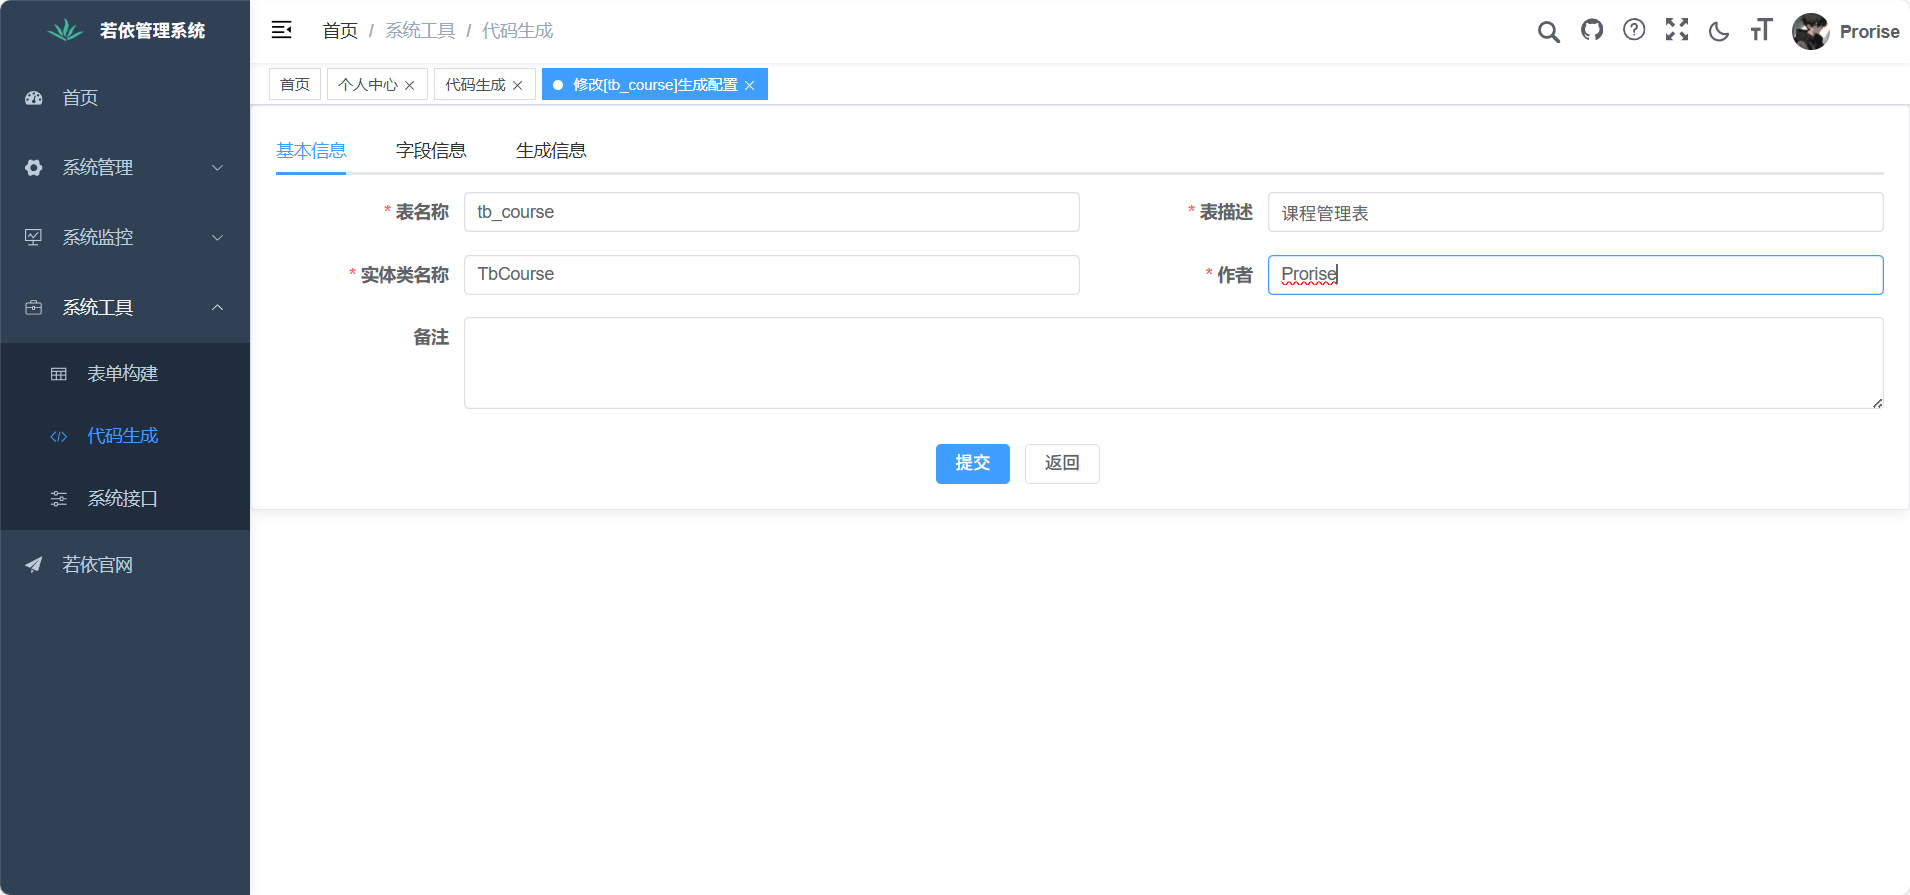Viewport: 1910px width, 895px height.
Task: Open the help documentation icon
Action: [1634, 30]
